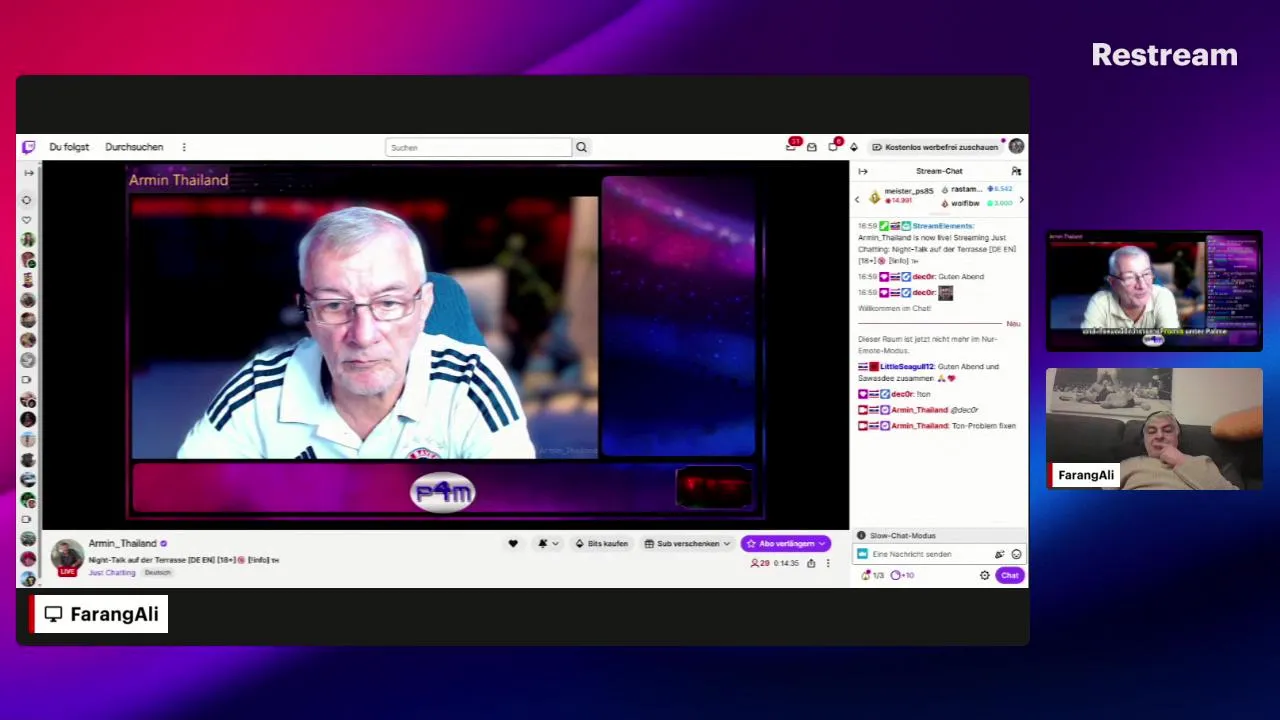Click Bits kaufen button
Screen dimensions: 1280x720
pos(602,543)
